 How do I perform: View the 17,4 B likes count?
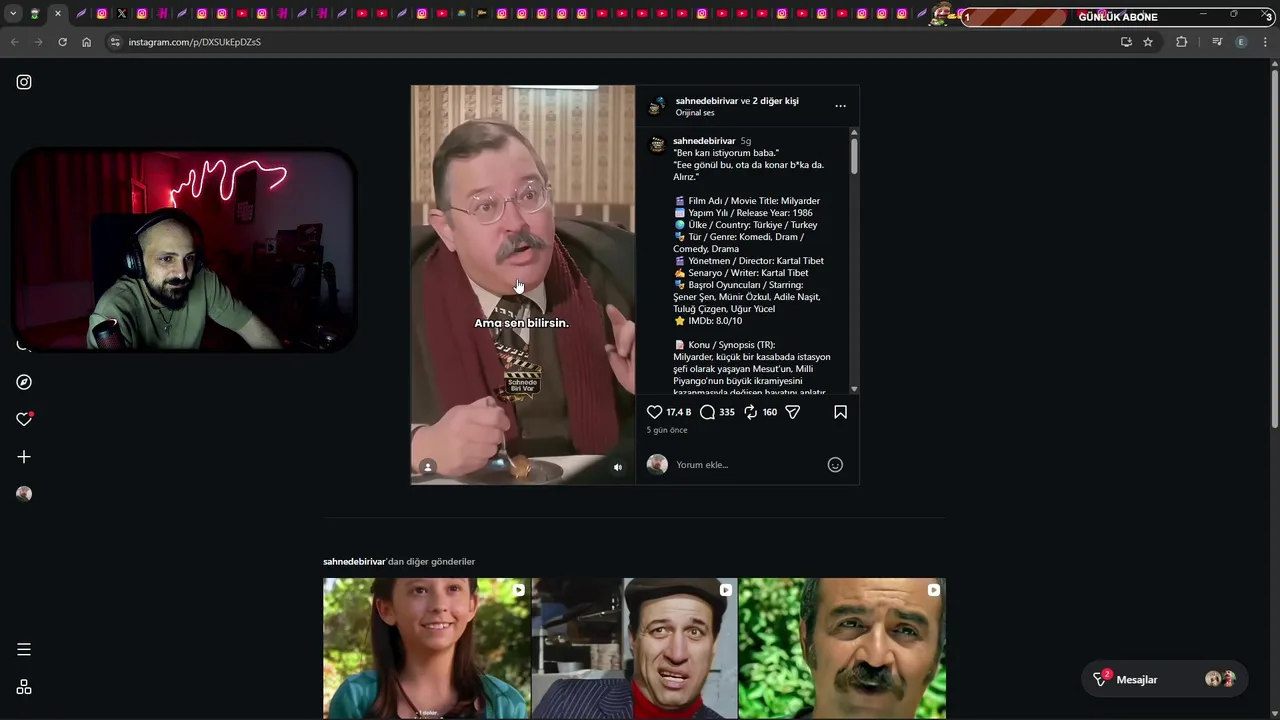pos(679,412)
